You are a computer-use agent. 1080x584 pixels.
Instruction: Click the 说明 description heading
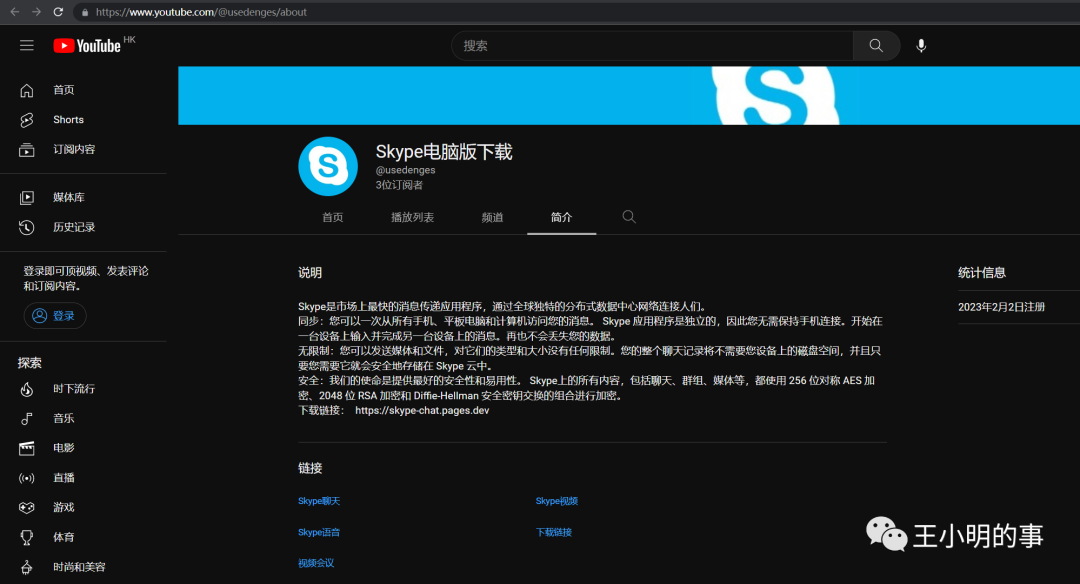[x=310, y=273]
